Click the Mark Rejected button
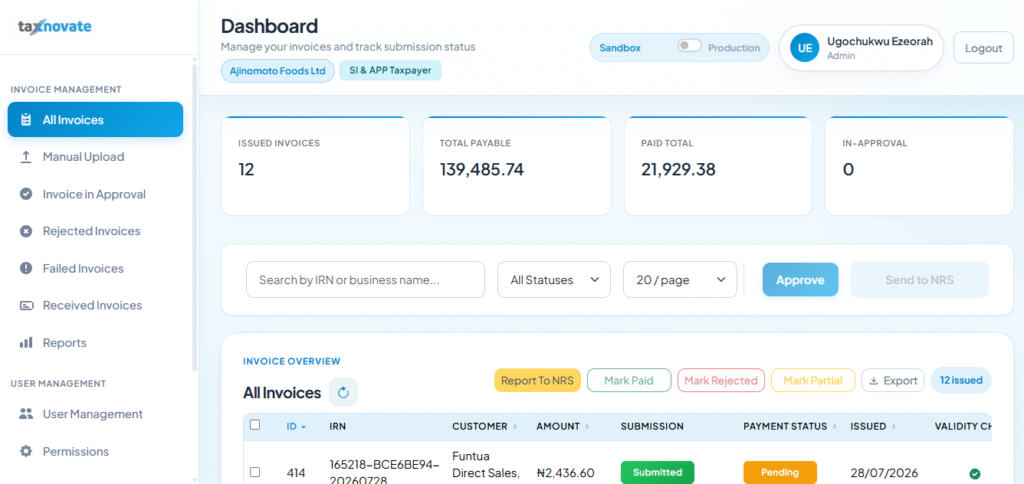 pos(721,380)
